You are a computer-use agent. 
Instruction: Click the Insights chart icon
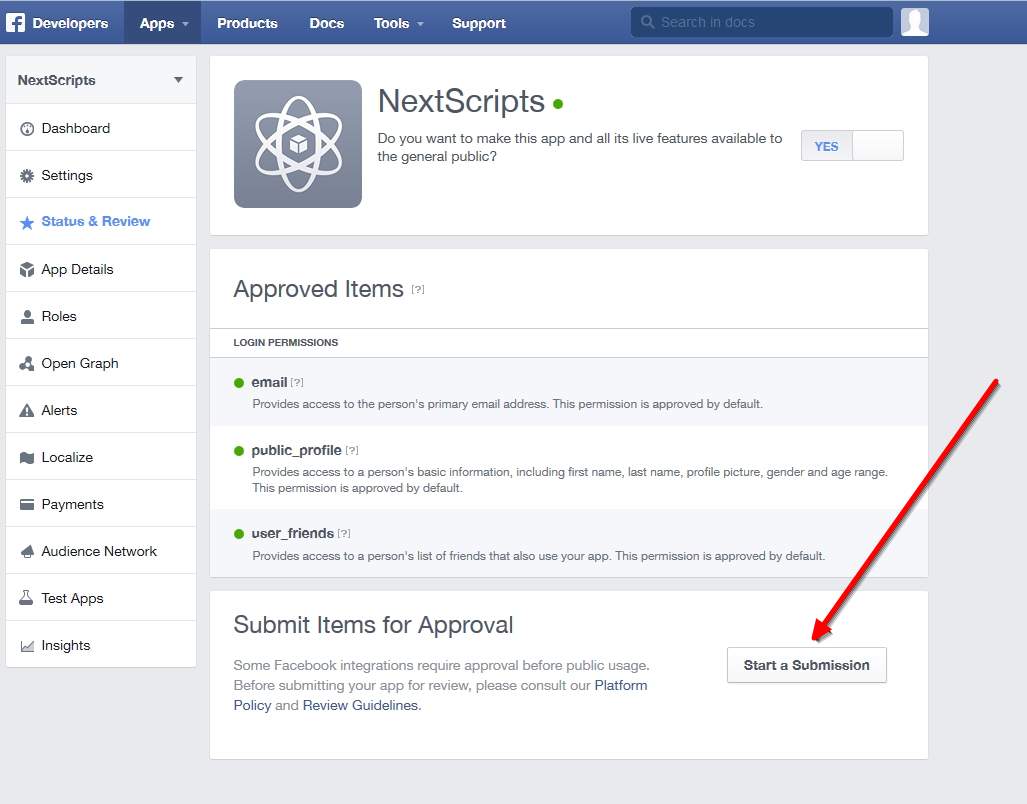coord(27,646)
